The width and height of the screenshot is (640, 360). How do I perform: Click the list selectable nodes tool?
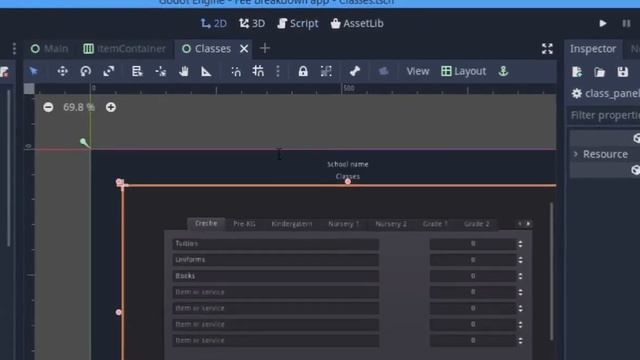(137, 71)
